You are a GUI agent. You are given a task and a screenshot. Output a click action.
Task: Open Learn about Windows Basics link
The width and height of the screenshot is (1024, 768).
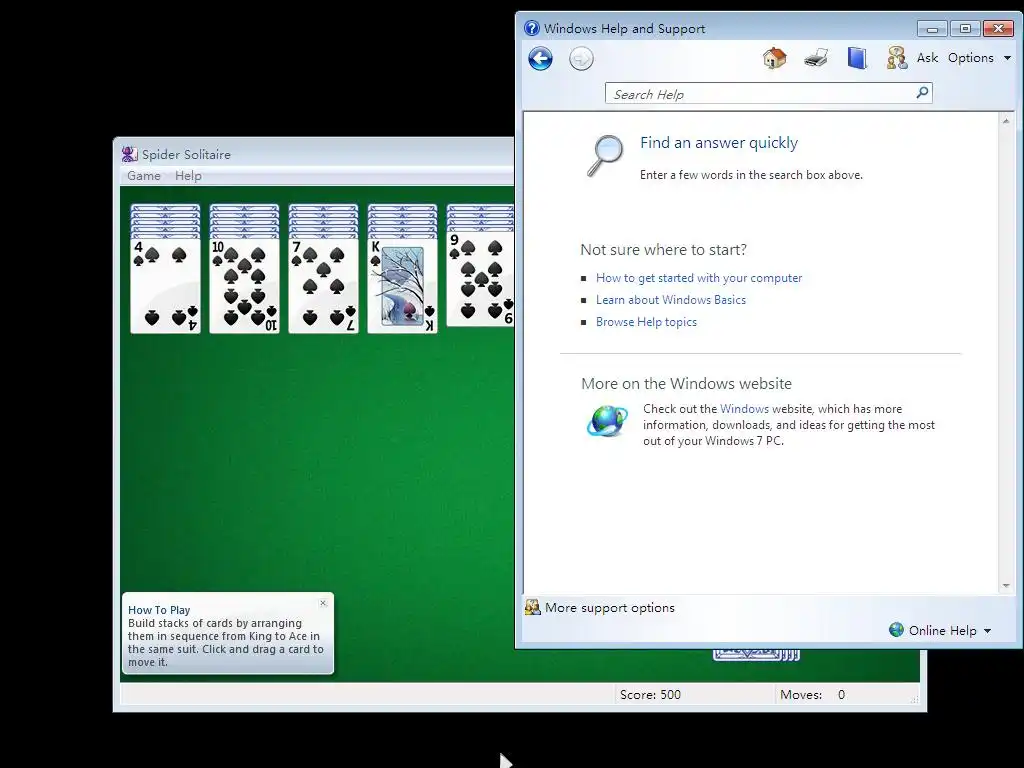click(x=671, y=300)
